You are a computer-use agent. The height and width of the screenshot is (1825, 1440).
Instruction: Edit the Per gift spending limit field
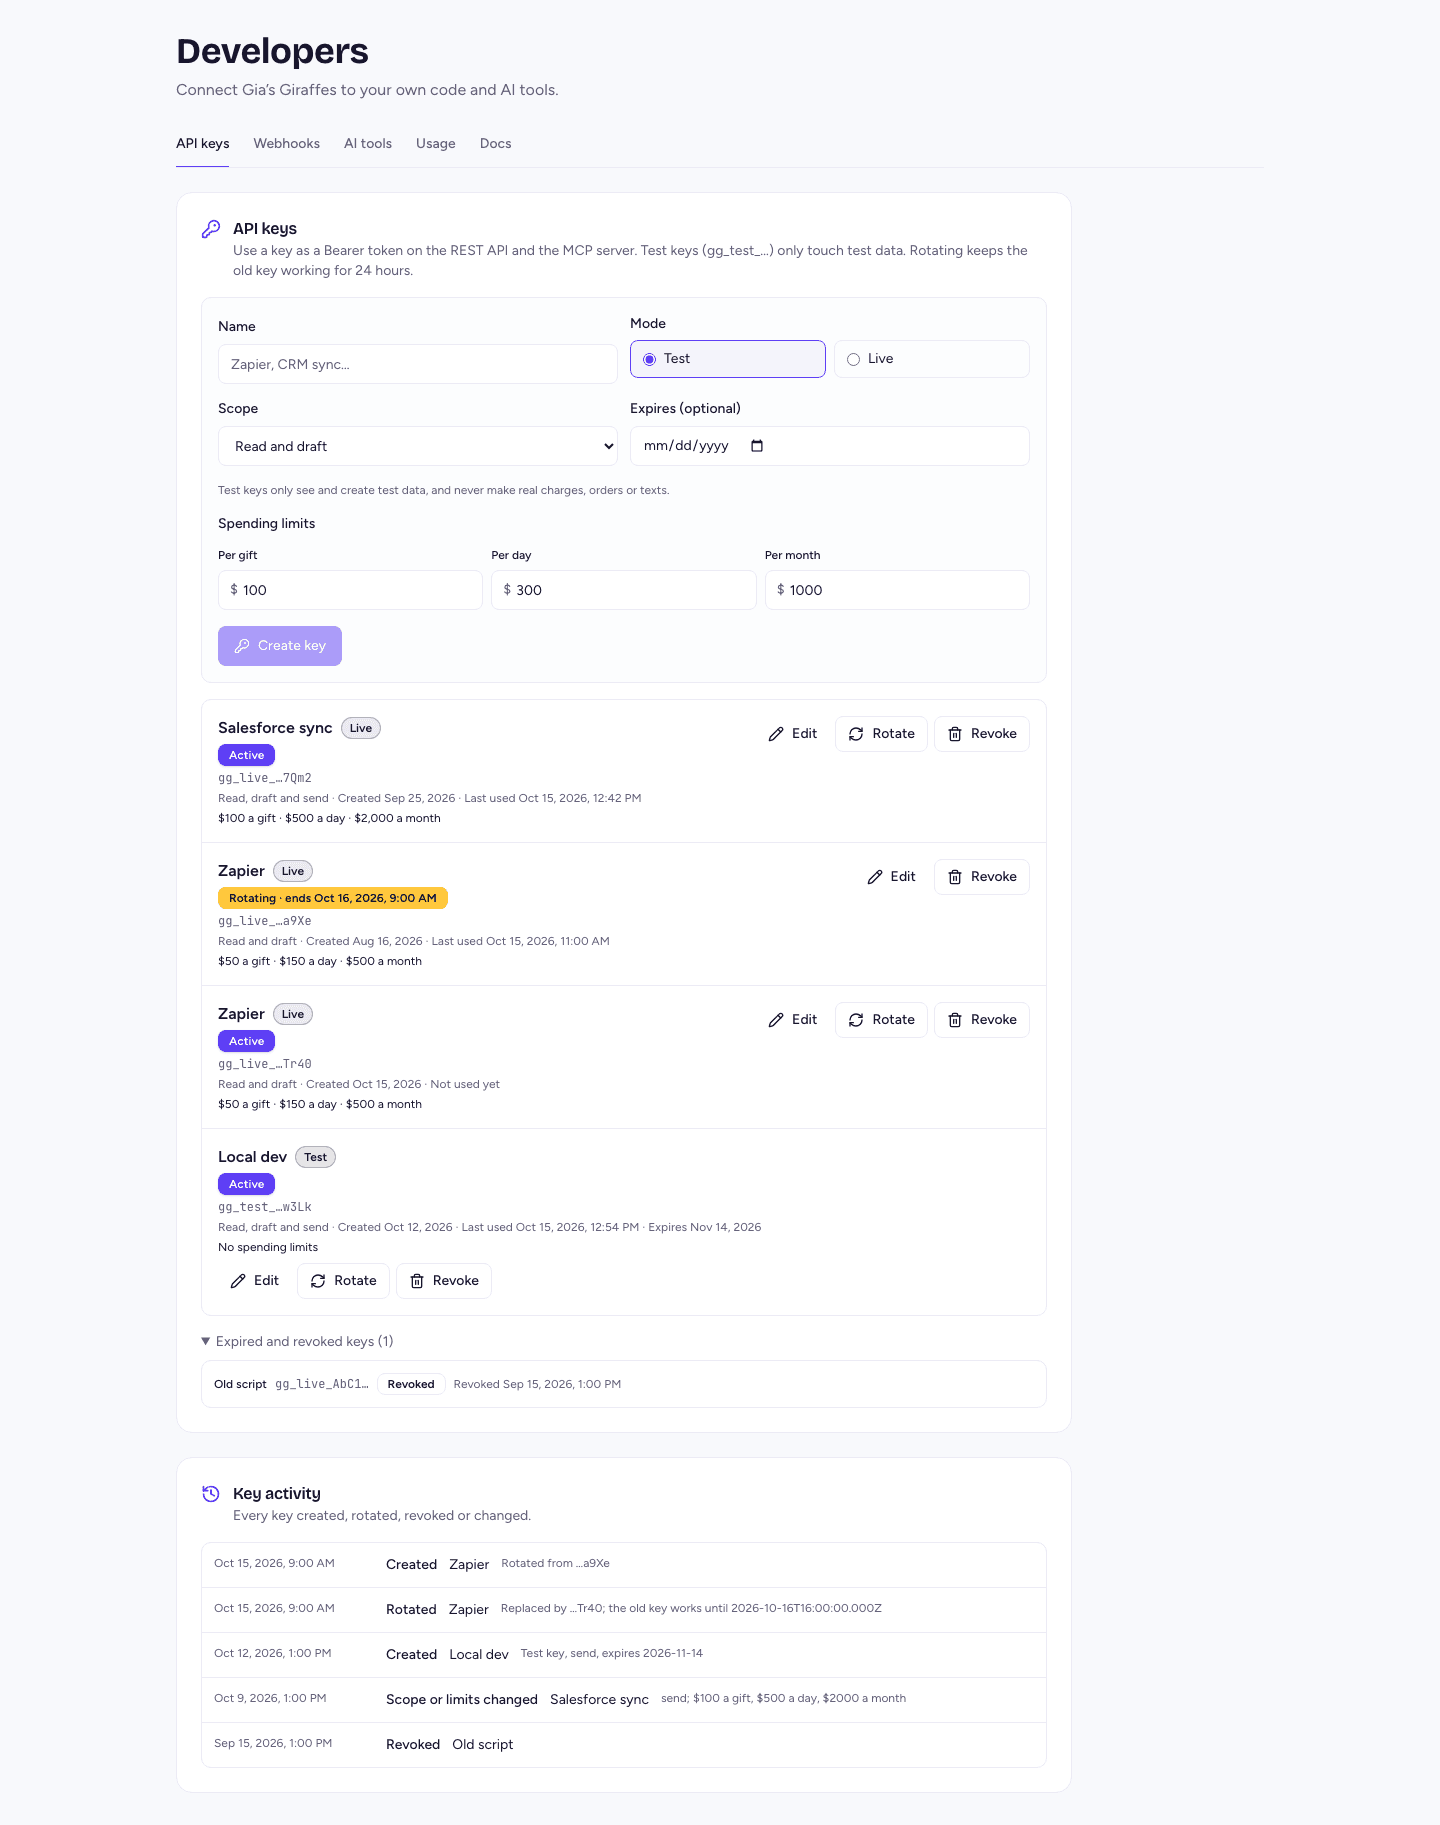(350, 590)
